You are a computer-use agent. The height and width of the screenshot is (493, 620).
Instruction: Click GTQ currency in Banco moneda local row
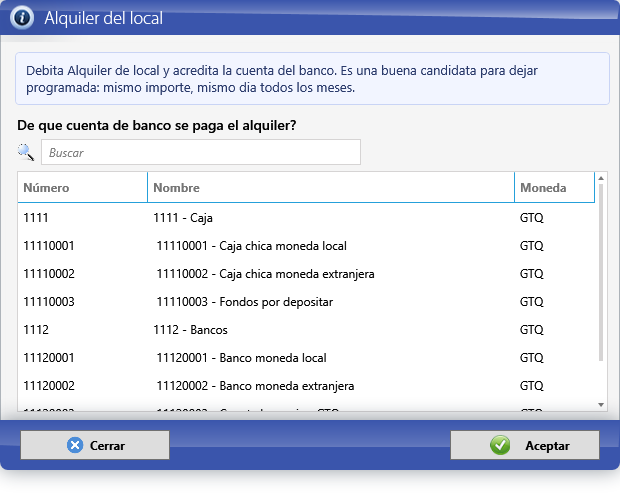point(532,358)
